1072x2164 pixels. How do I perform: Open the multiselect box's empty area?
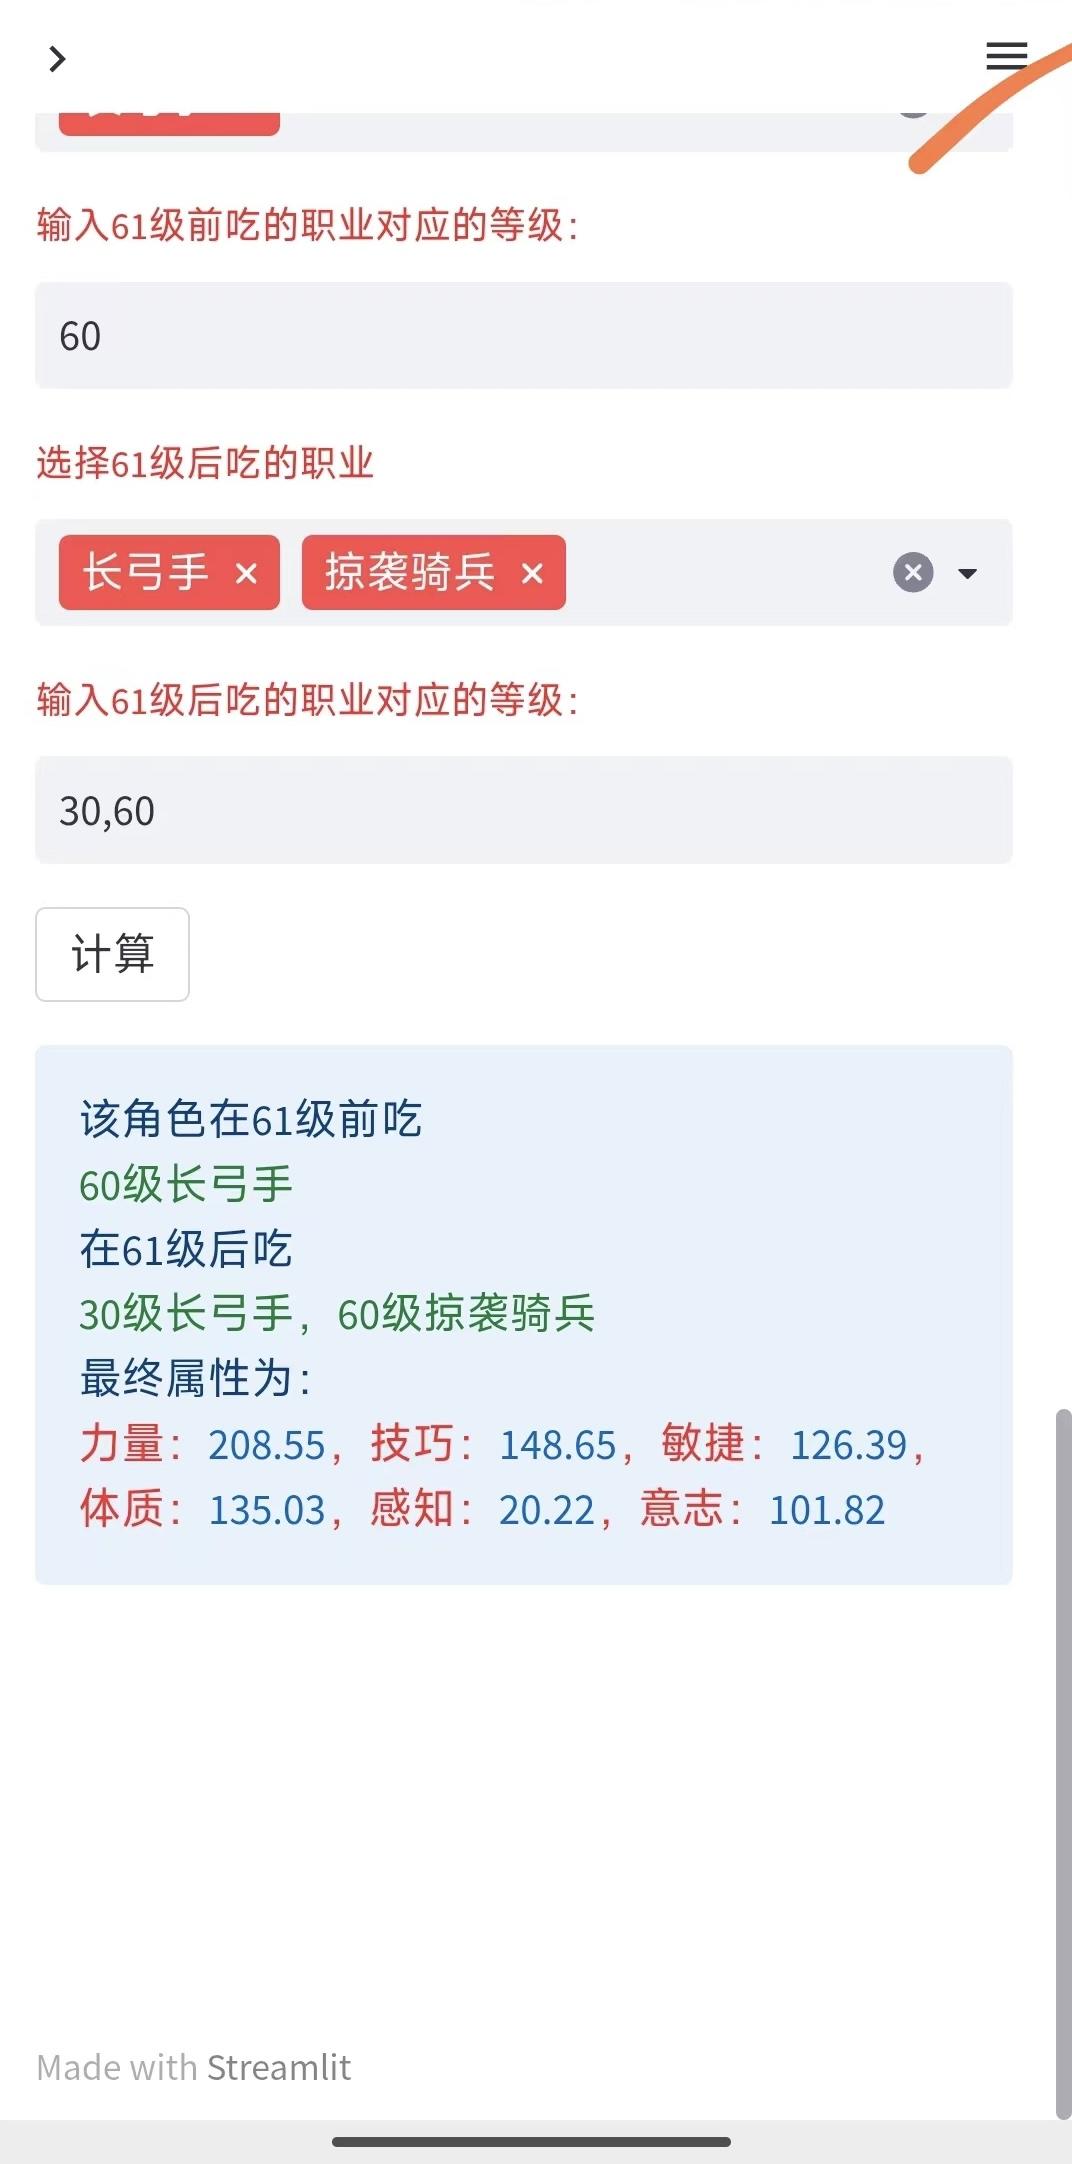pos(728,573)
